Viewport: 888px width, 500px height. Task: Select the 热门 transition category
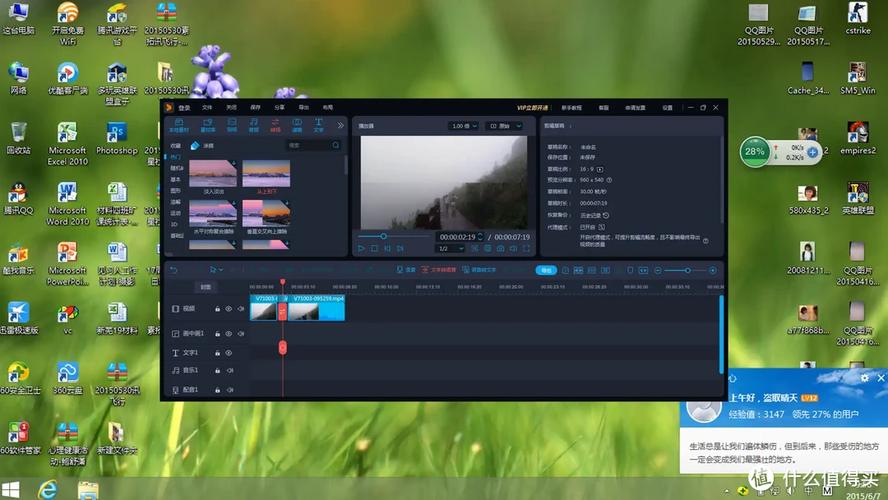(x=176, y=157)
